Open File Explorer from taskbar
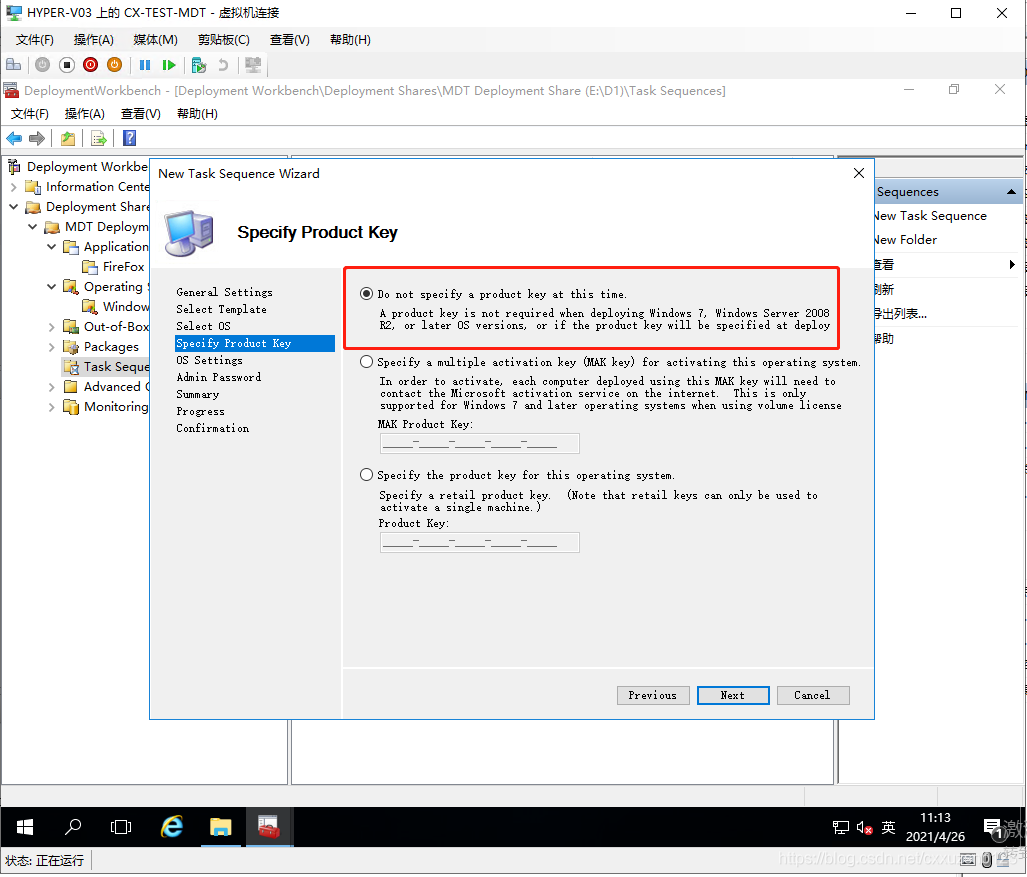The height and width of the screenshot is (877, 1027). click(x=221, y=827)
